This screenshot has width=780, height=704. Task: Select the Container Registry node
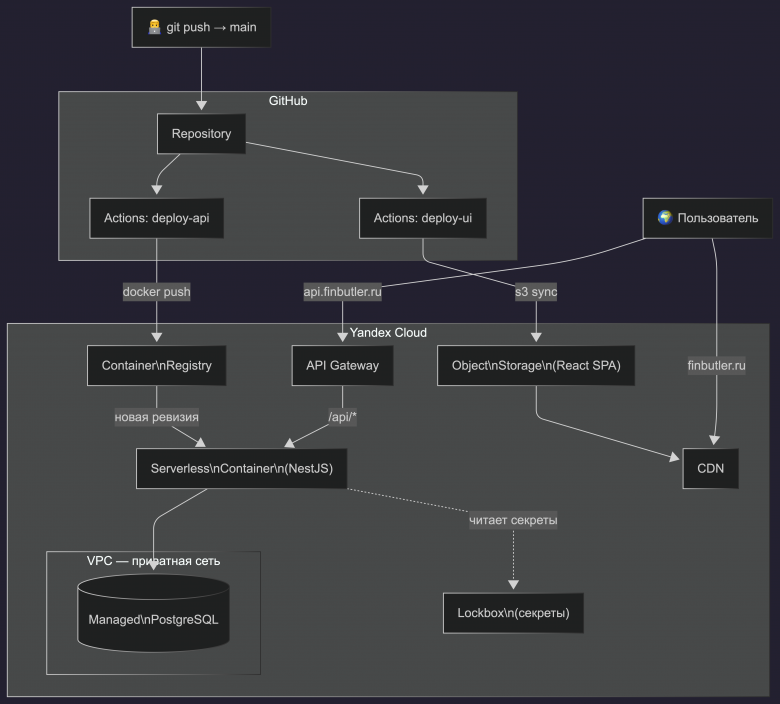(x=157, y=366)
